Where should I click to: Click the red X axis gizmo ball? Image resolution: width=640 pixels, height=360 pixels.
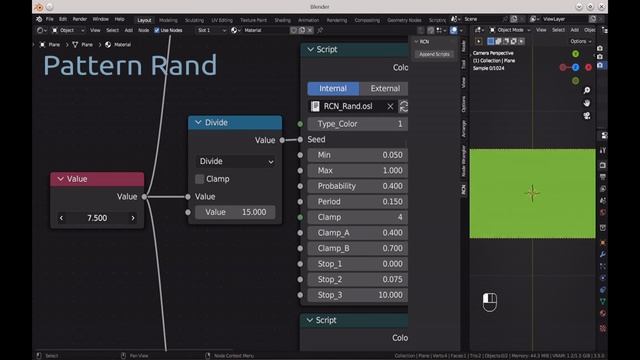(588, 67)
